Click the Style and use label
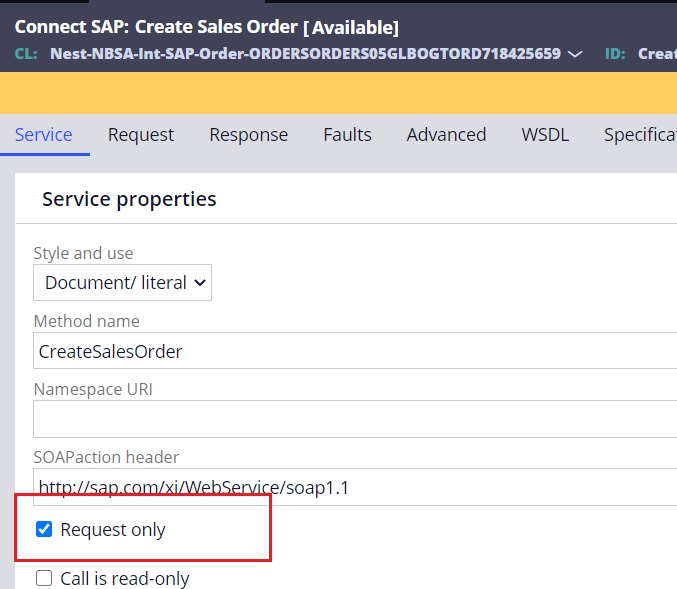 coord(83,253)
